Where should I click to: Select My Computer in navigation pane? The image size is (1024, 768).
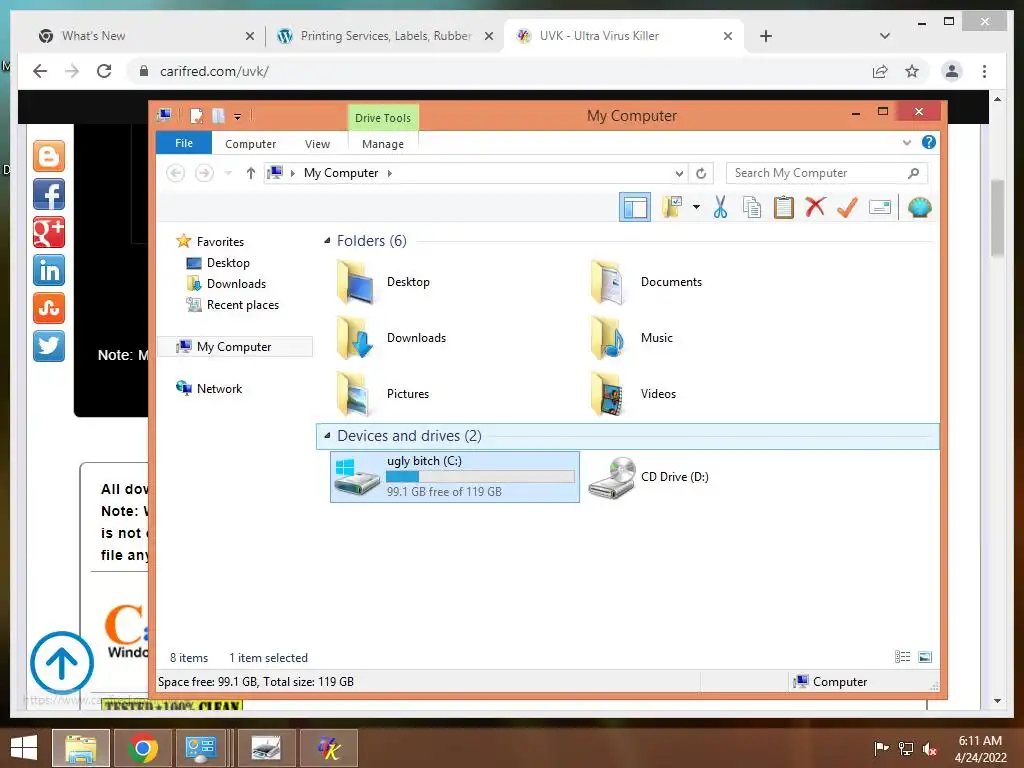pos(234,347)
